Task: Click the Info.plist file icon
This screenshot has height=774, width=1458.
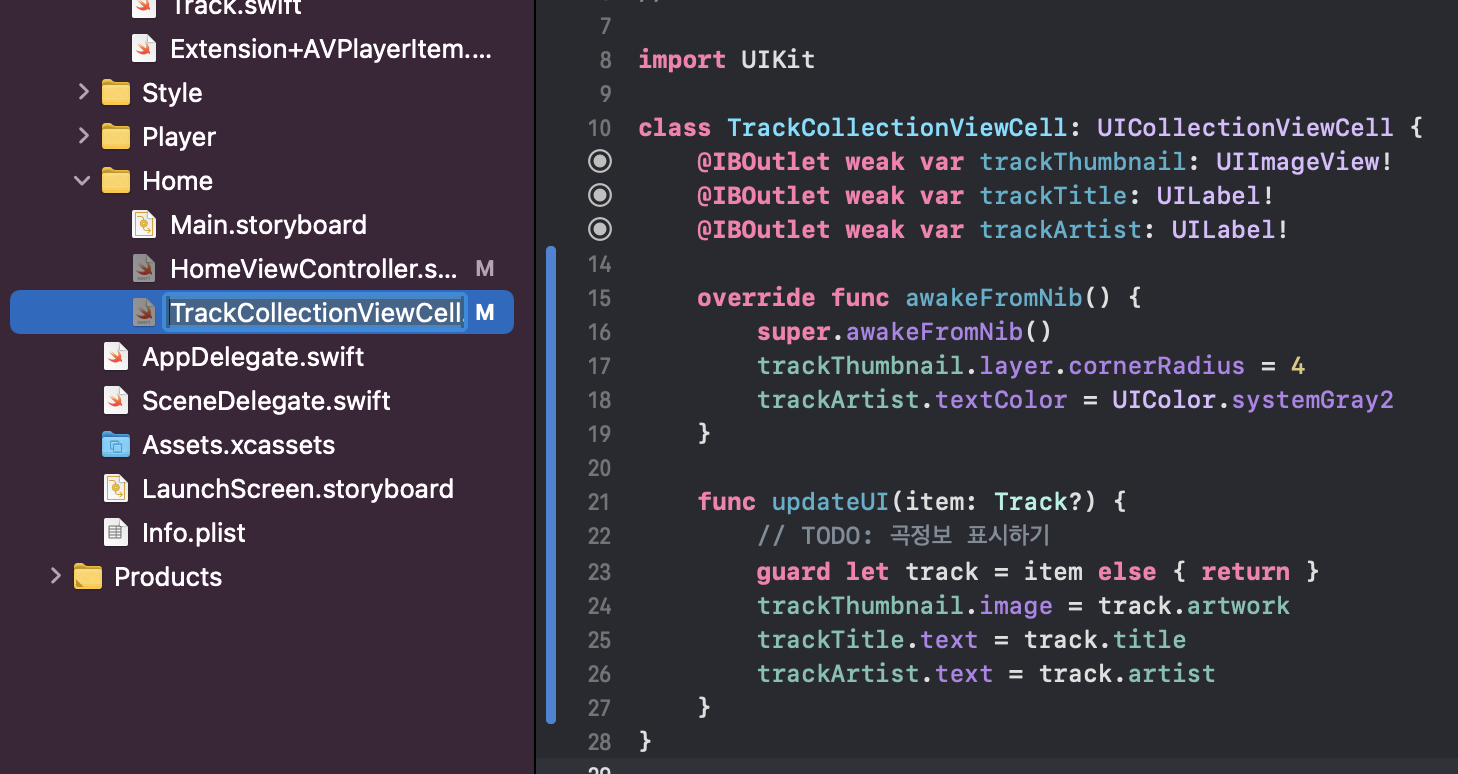Action: coord(117,533)
